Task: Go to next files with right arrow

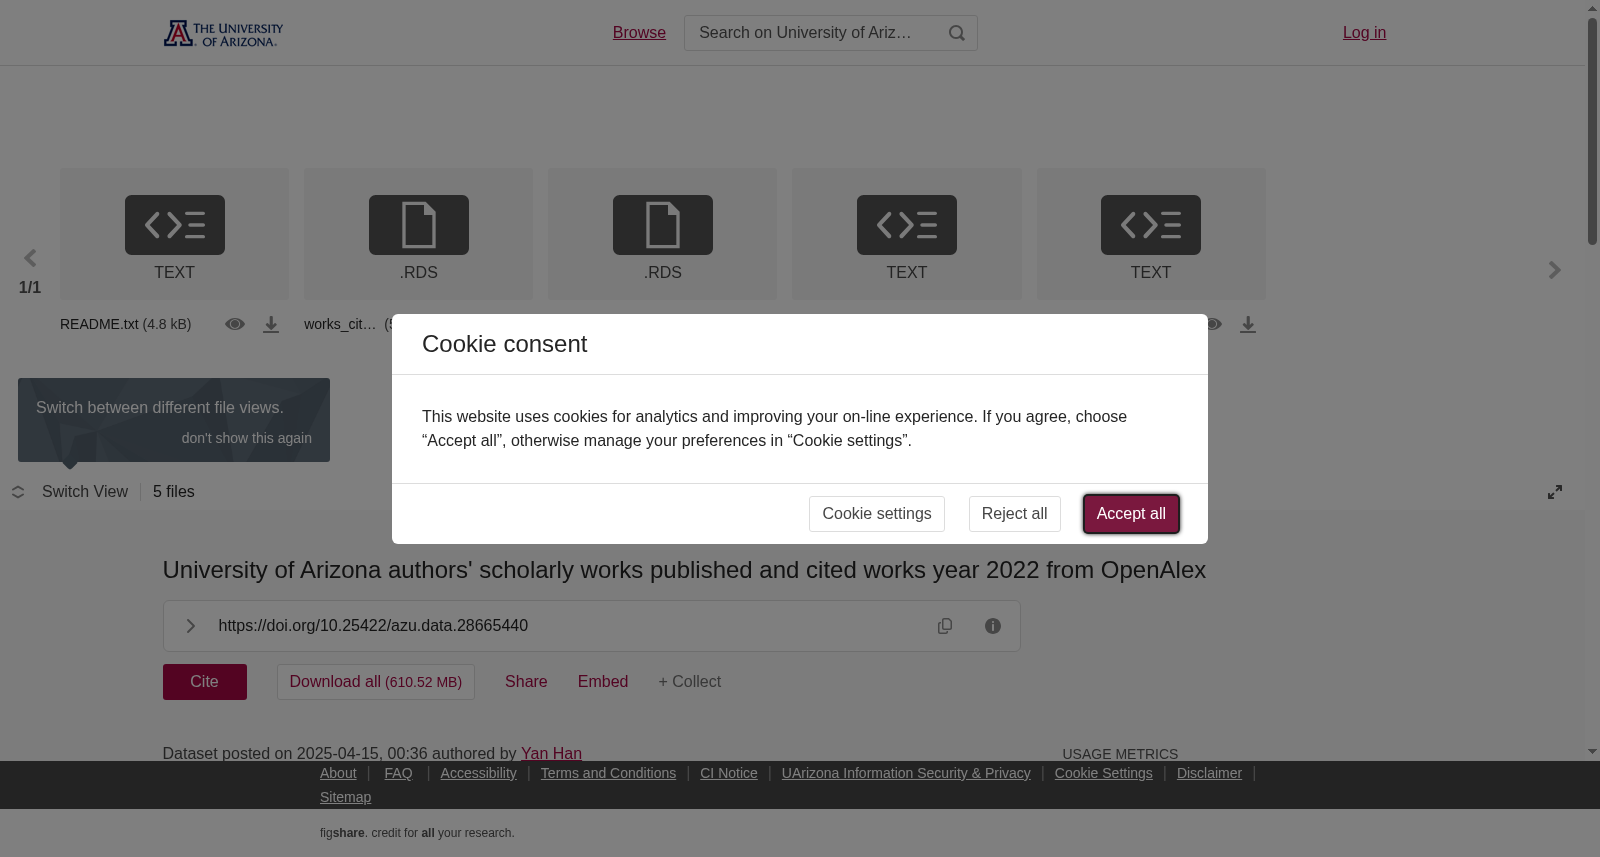Action: click(1554, 270)
